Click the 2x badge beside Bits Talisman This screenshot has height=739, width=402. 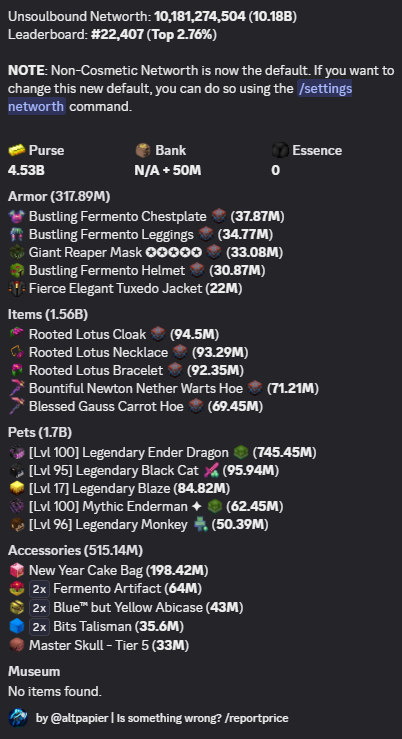(39, 626)
